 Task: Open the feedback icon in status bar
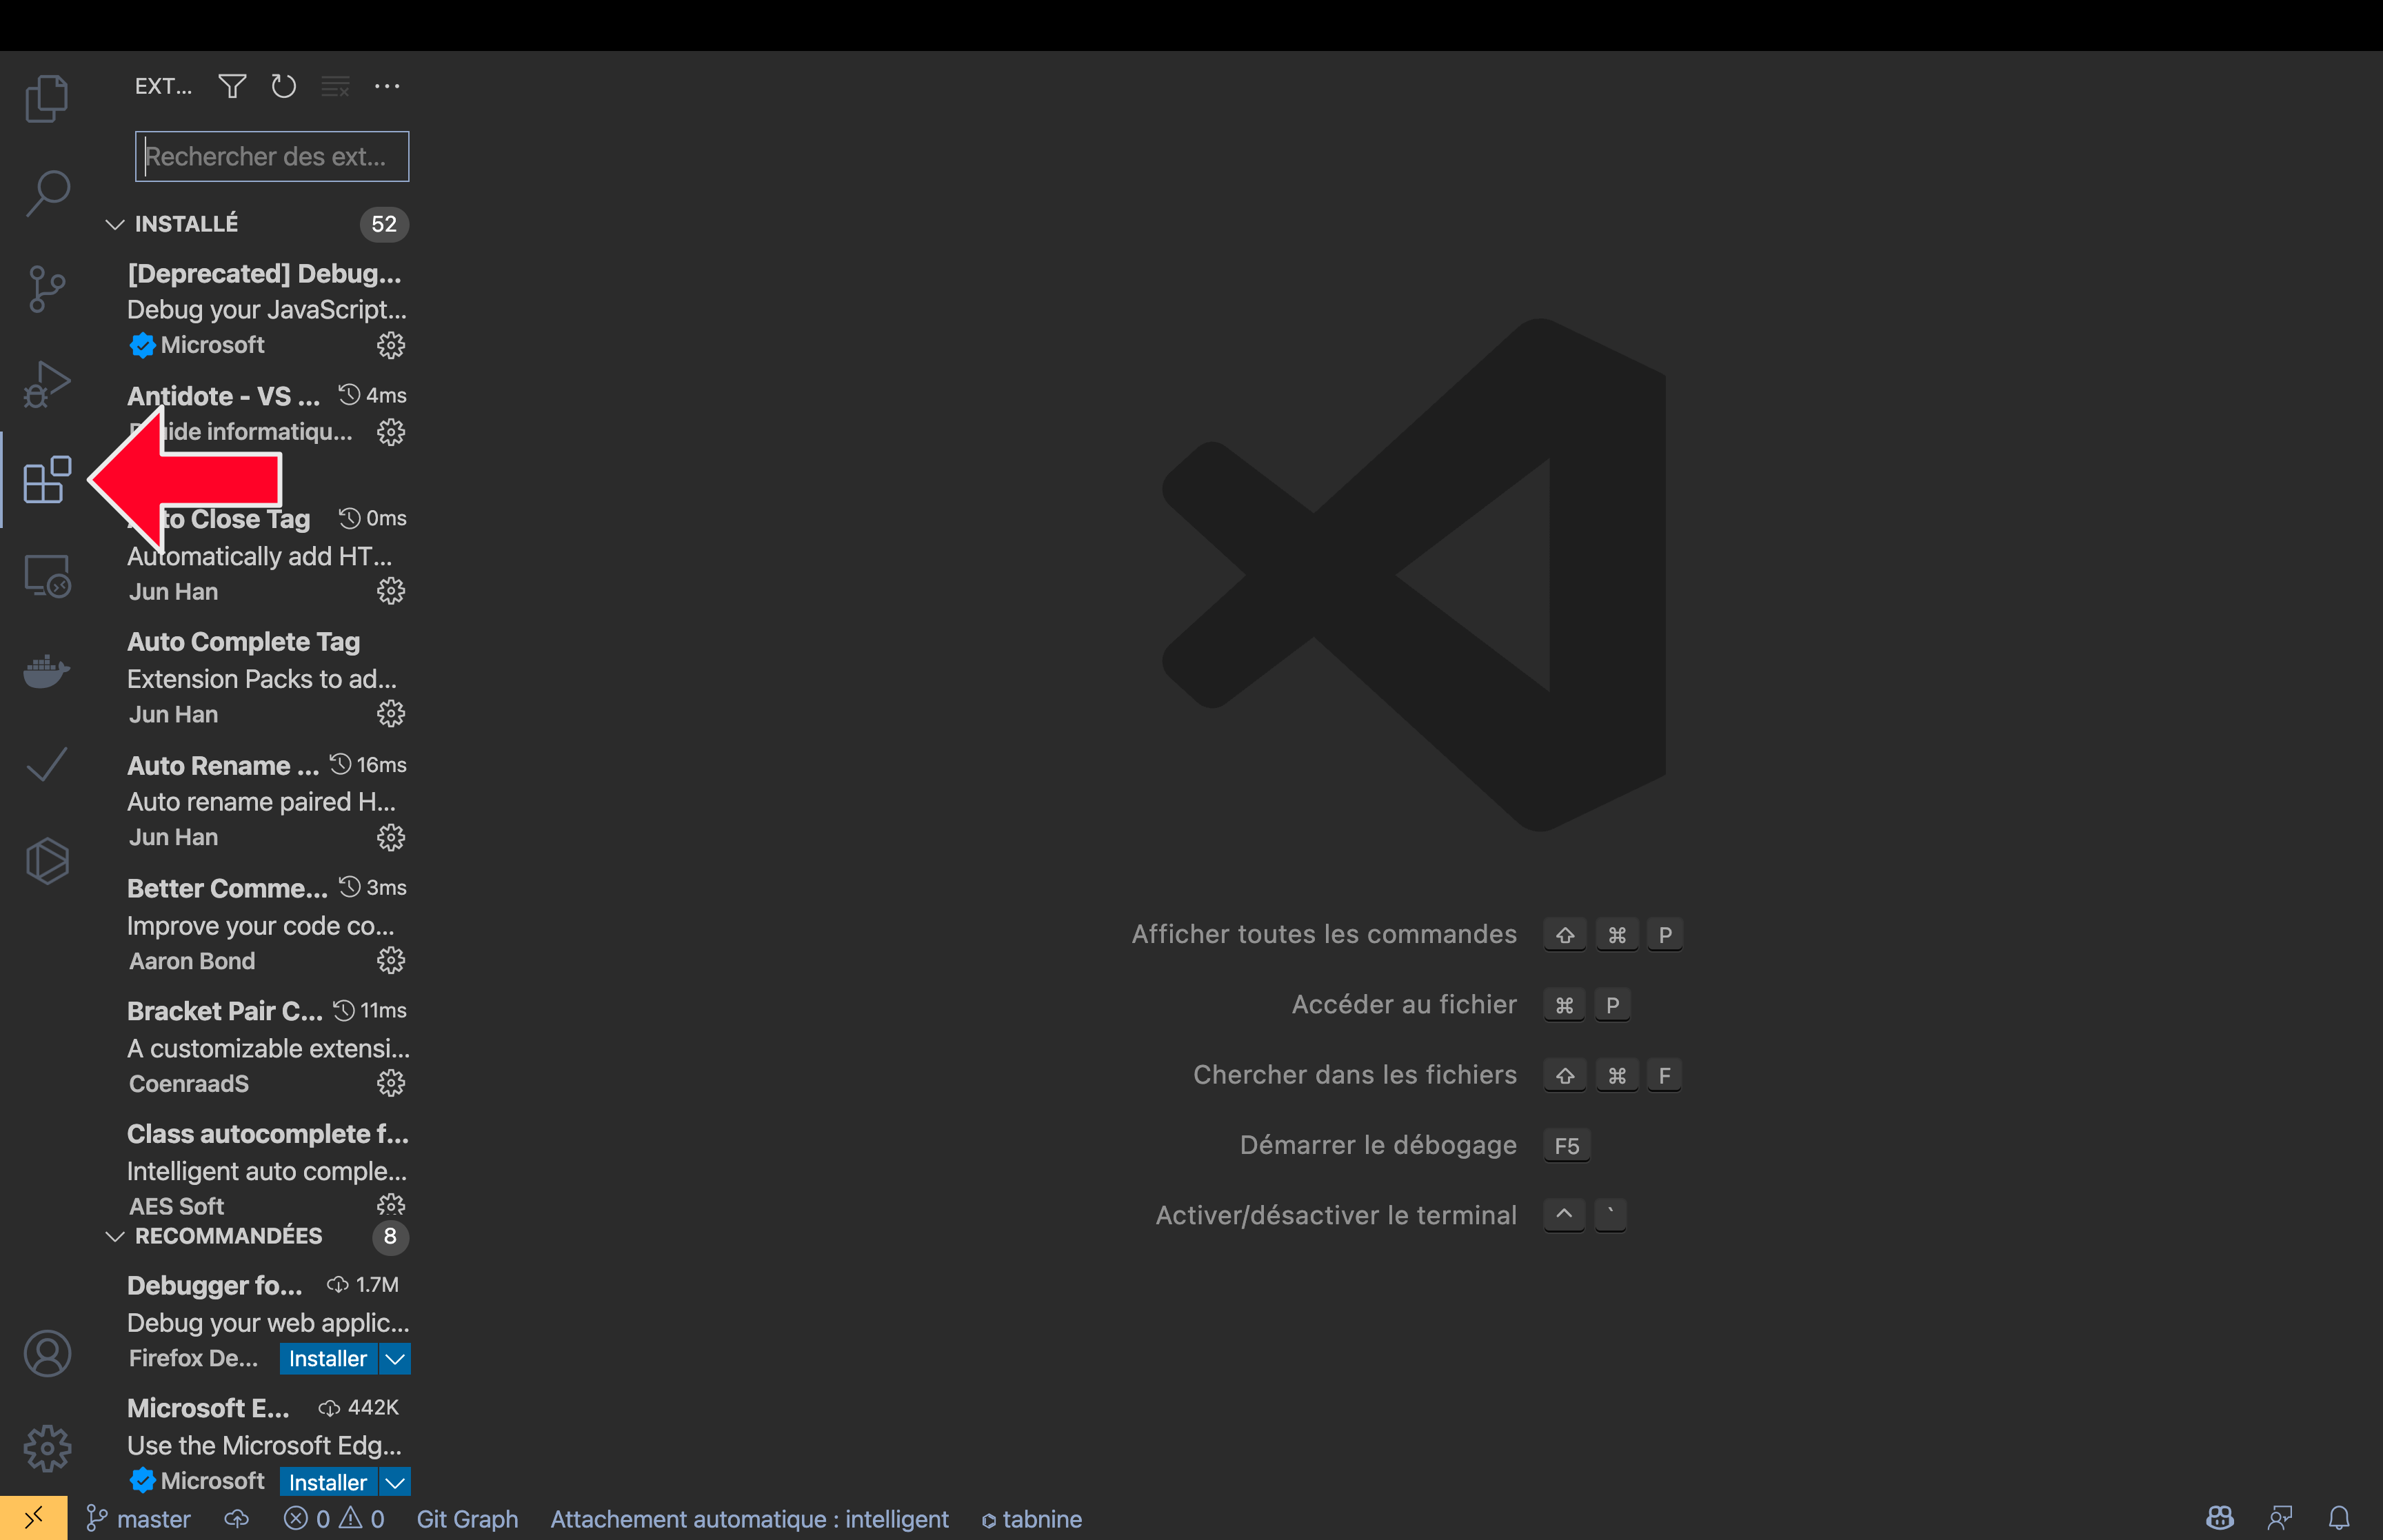coord(2280,1519)
